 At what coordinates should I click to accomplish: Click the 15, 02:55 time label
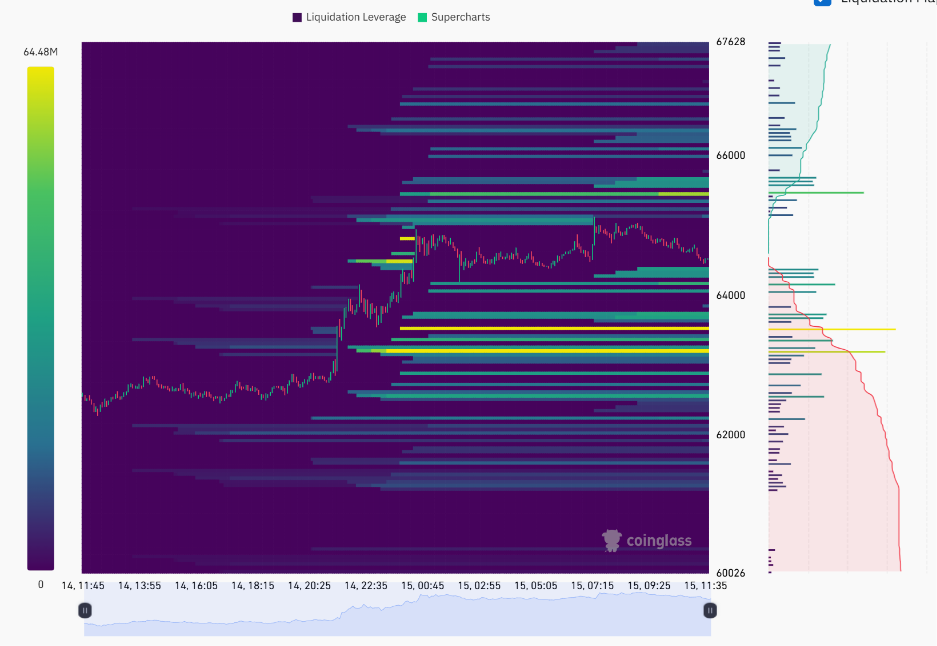[479, 586]
